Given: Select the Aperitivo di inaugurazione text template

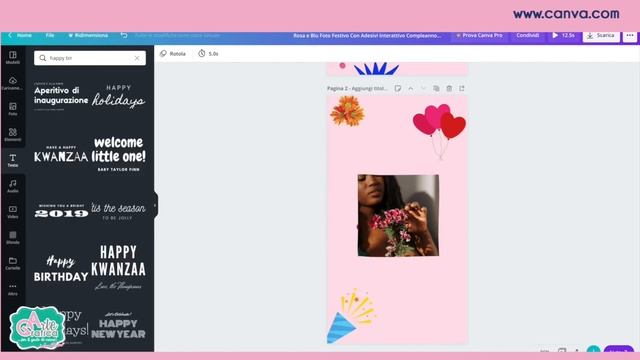Looking at the screenshot, I should click(61, 96).
